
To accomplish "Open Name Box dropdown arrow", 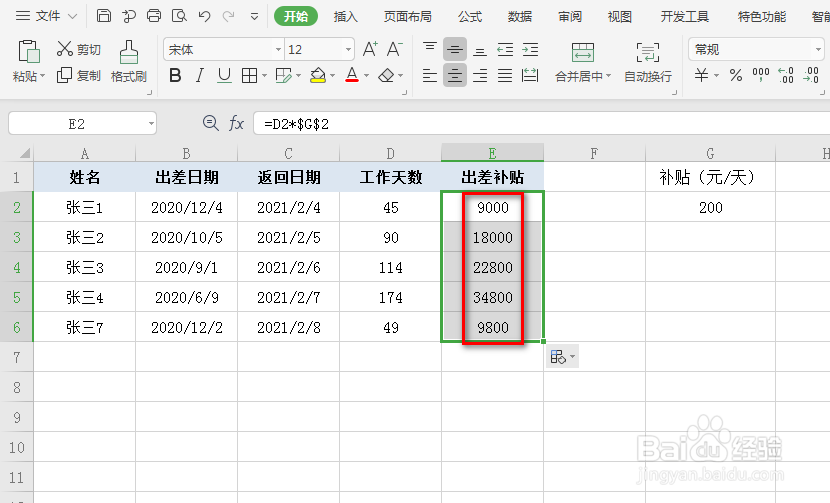I will tap(151, 124).
